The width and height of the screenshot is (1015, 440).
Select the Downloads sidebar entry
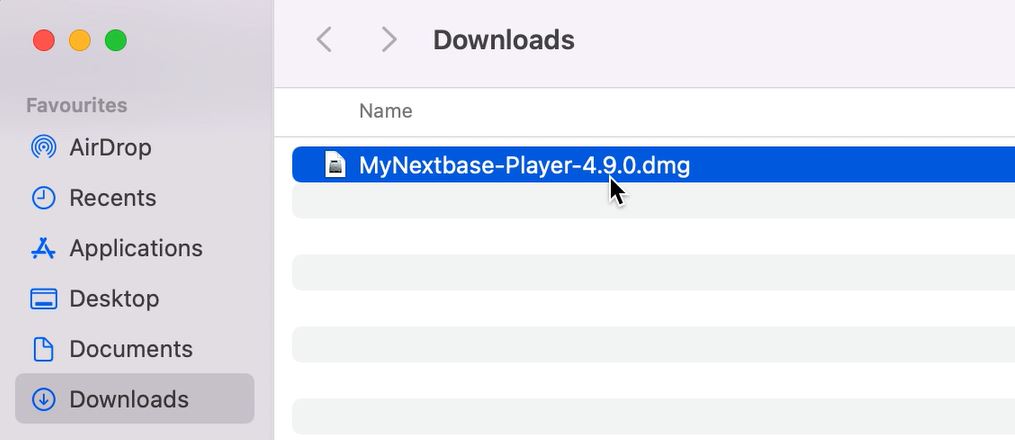135,399
